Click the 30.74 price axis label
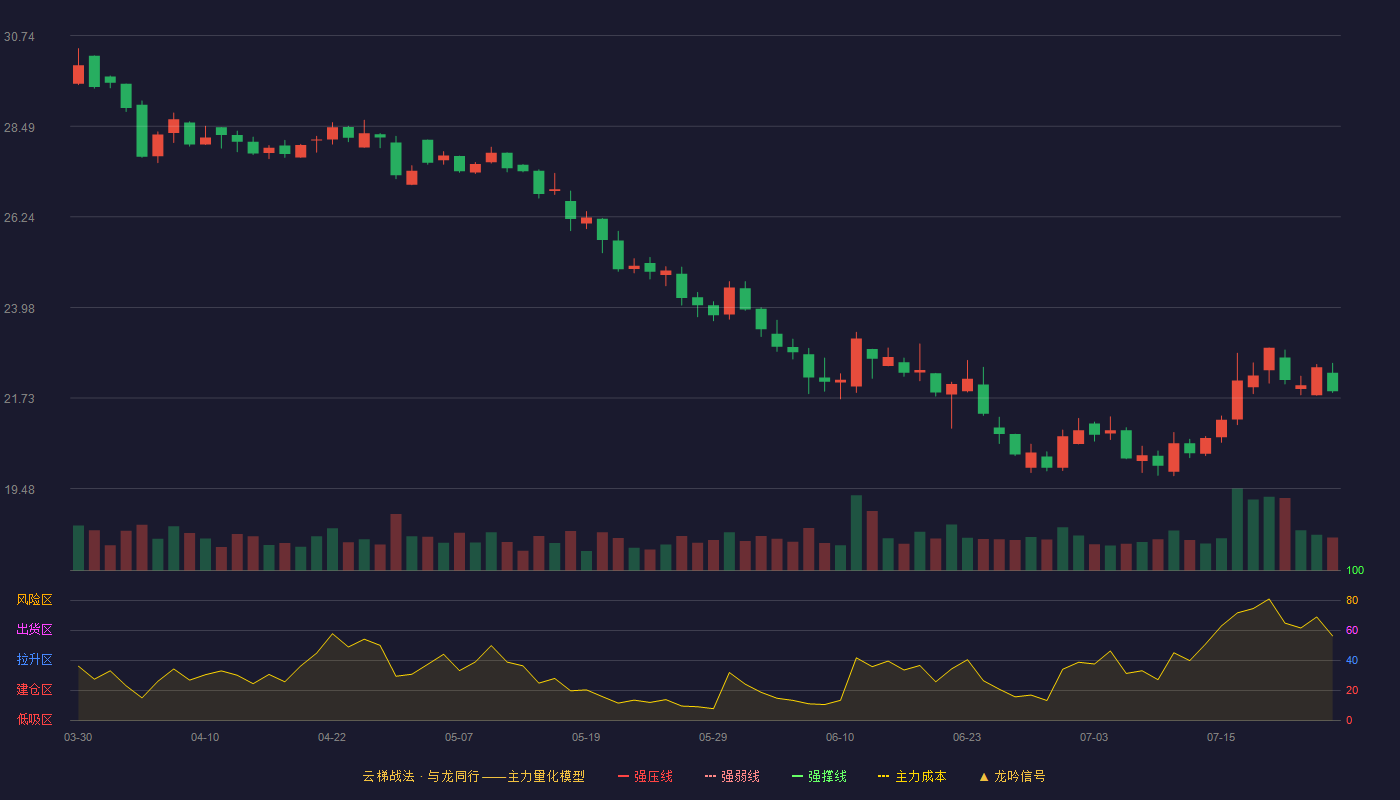 [19, 37]
